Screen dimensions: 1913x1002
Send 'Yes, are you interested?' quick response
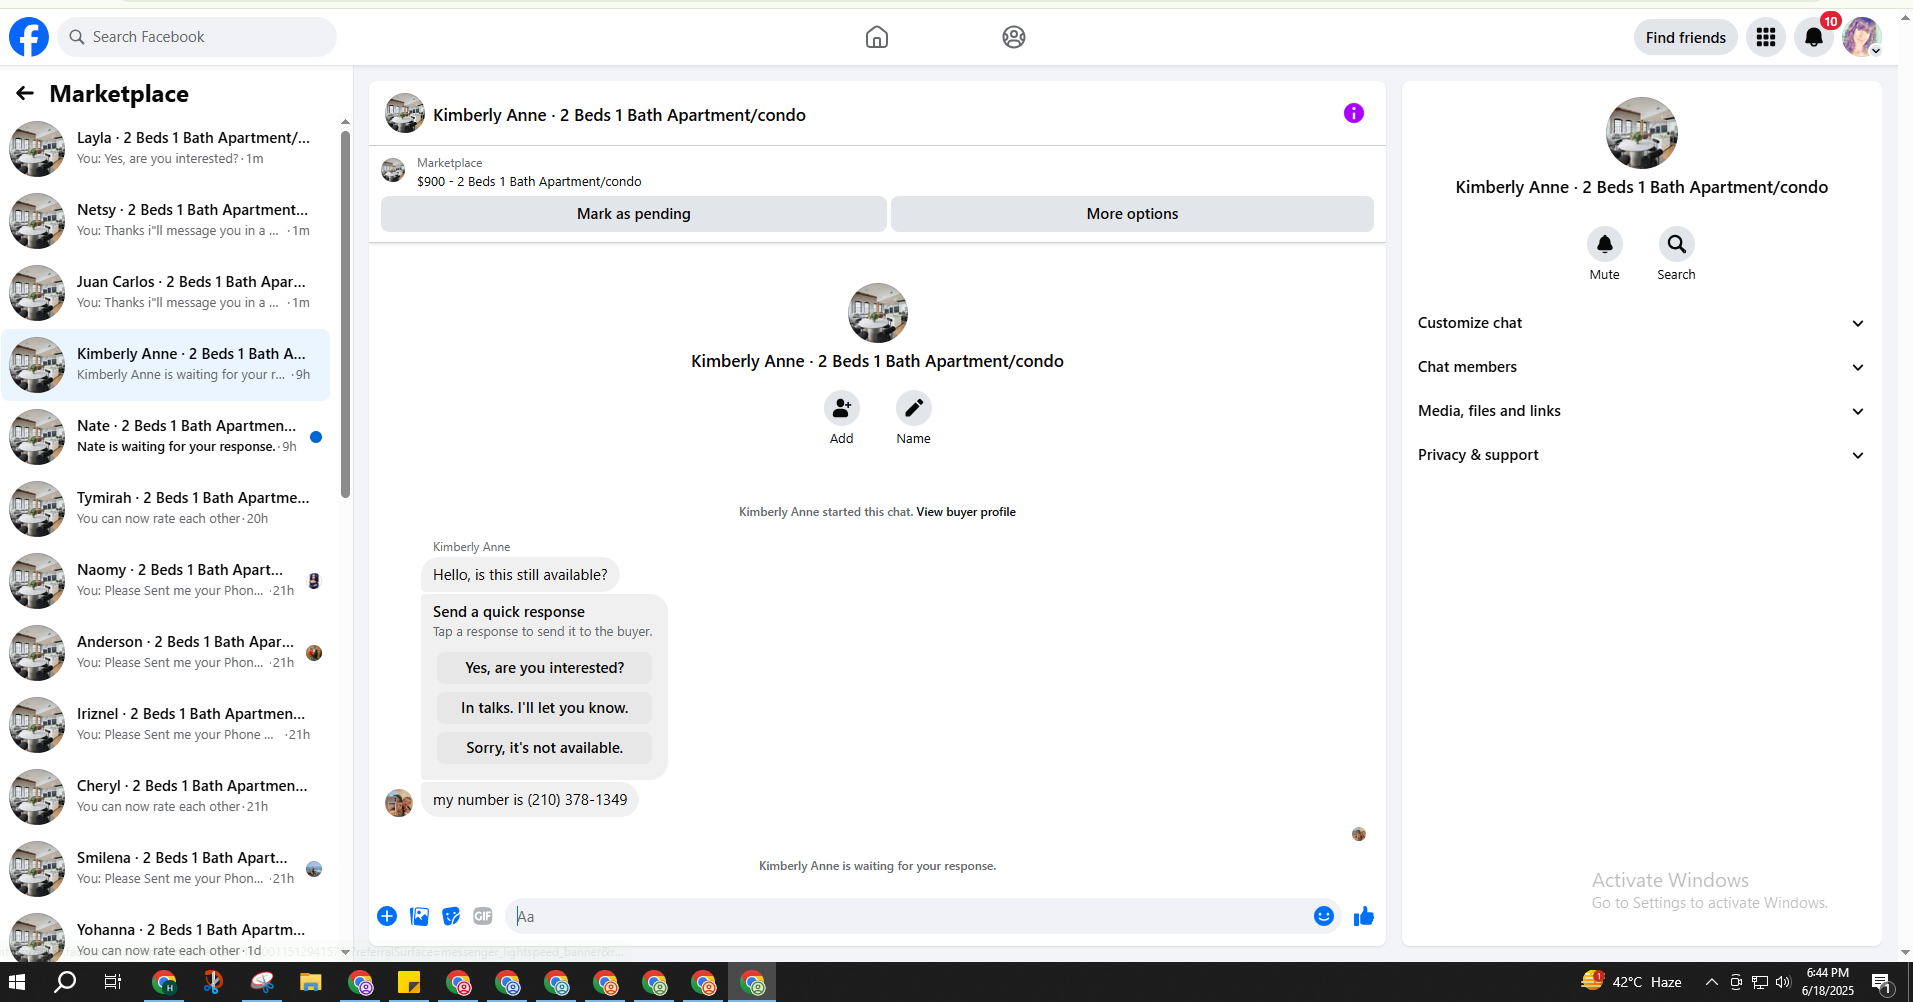coord(545,668)
